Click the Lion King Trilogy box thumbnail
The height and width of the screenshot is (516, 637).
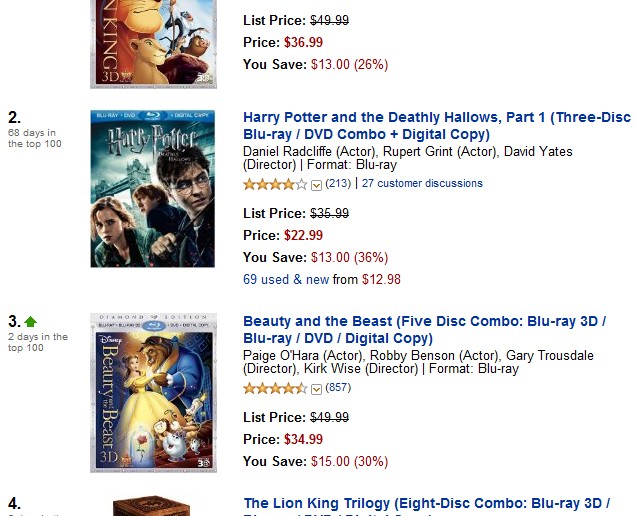pyautogui.click(x=152, y=507)
